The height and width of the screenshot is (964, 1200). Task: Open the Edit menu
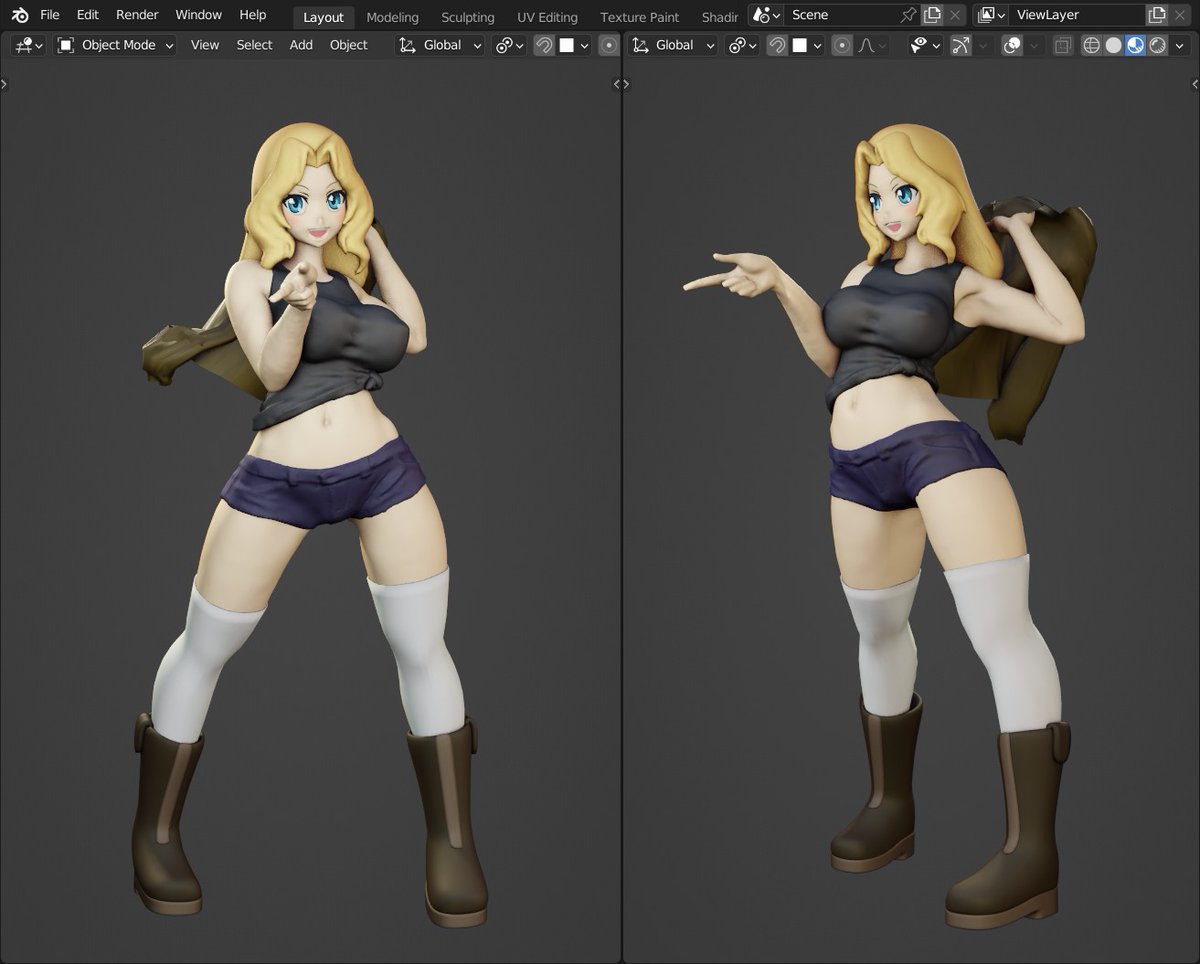click(88, 15)
